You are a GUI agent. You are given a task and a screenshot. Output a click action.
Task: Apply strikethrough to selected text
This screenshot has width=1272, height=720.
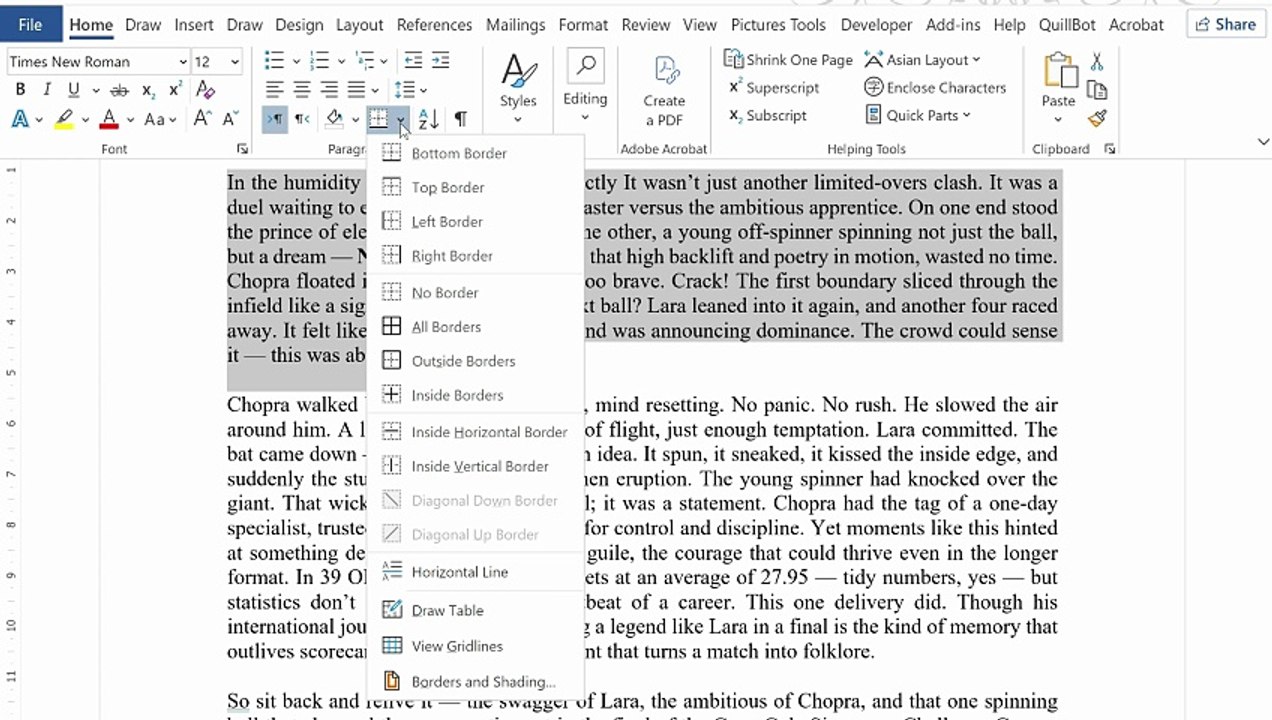tap(119, 90)
